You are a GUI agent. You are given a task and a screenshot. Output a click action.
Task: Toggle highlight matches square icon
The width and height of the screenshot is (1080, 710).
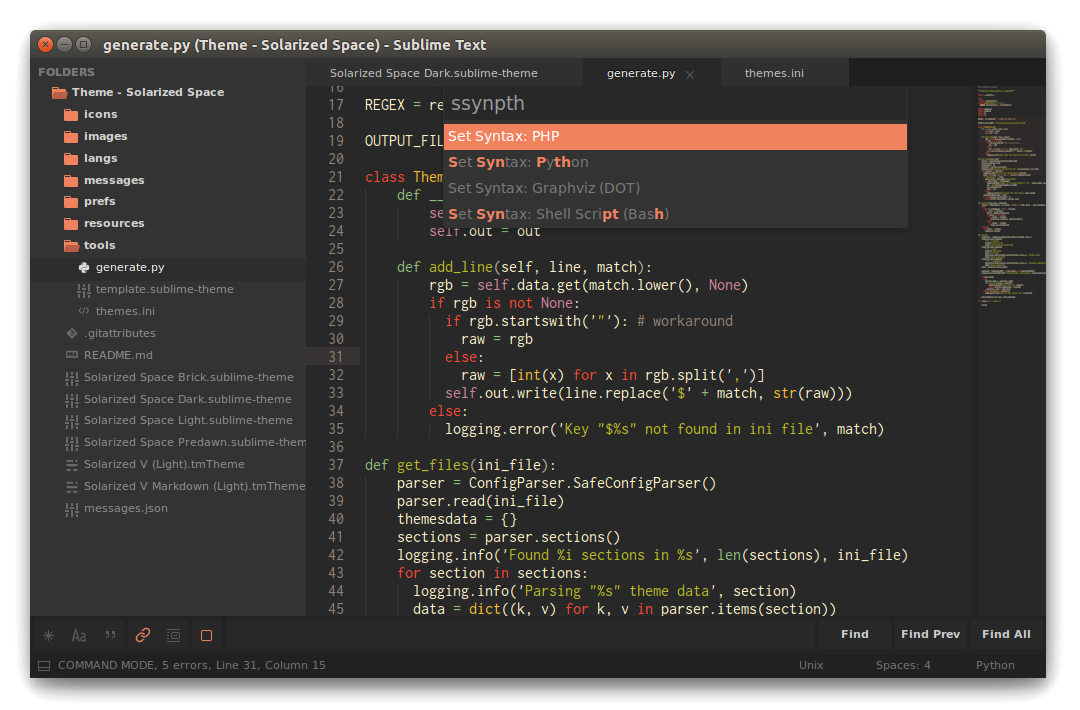[206, 636]
